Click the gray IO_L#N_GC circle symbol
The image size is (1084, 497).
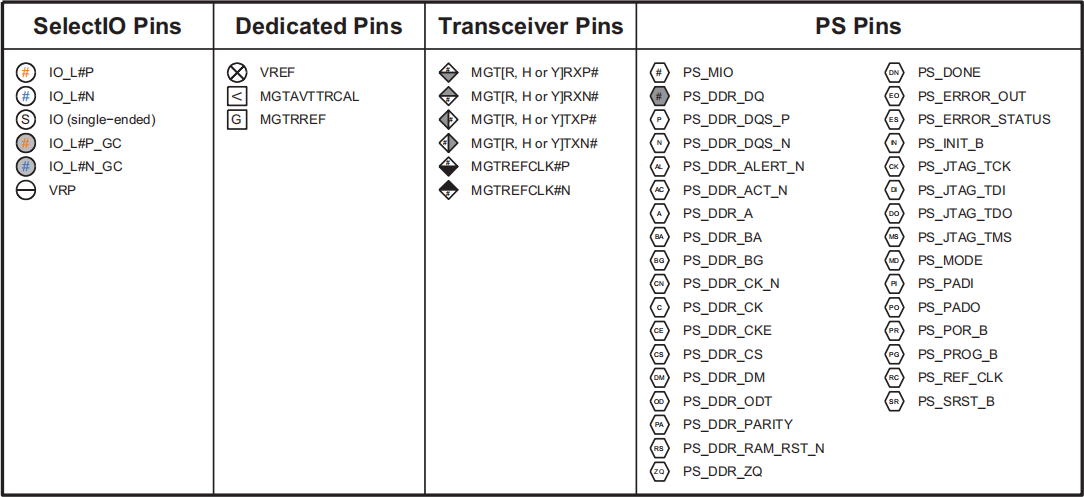(x=26, y=166)
